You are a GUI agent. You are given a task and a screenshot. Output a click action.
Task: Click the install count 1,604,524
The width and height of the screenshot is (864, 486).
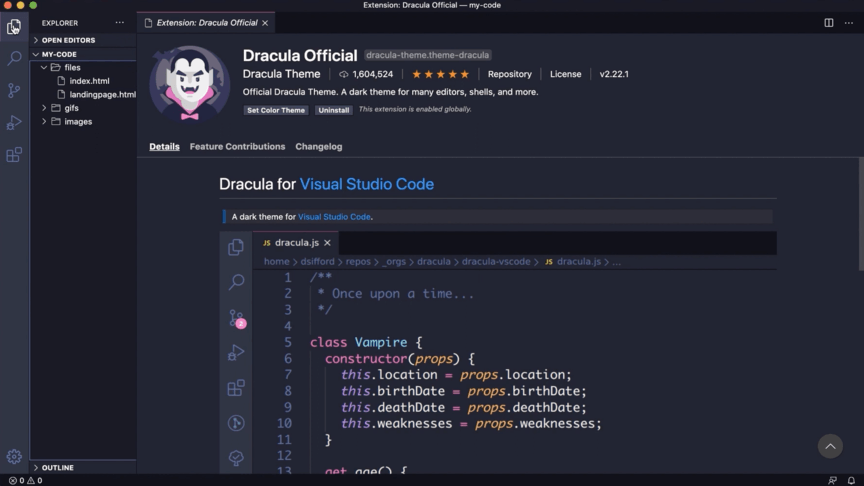pyautogui.click(x=366, y=74)
